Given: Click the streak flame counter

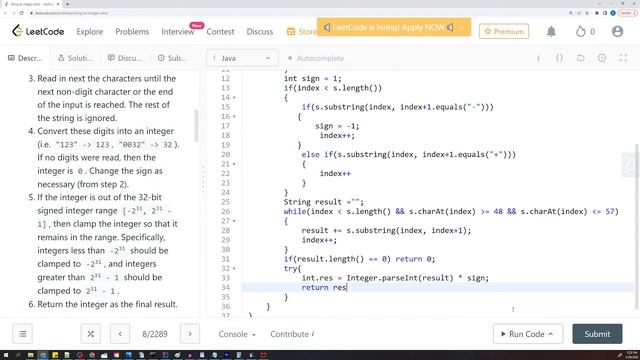Looking at the screenshot, I should coord(585,31).
